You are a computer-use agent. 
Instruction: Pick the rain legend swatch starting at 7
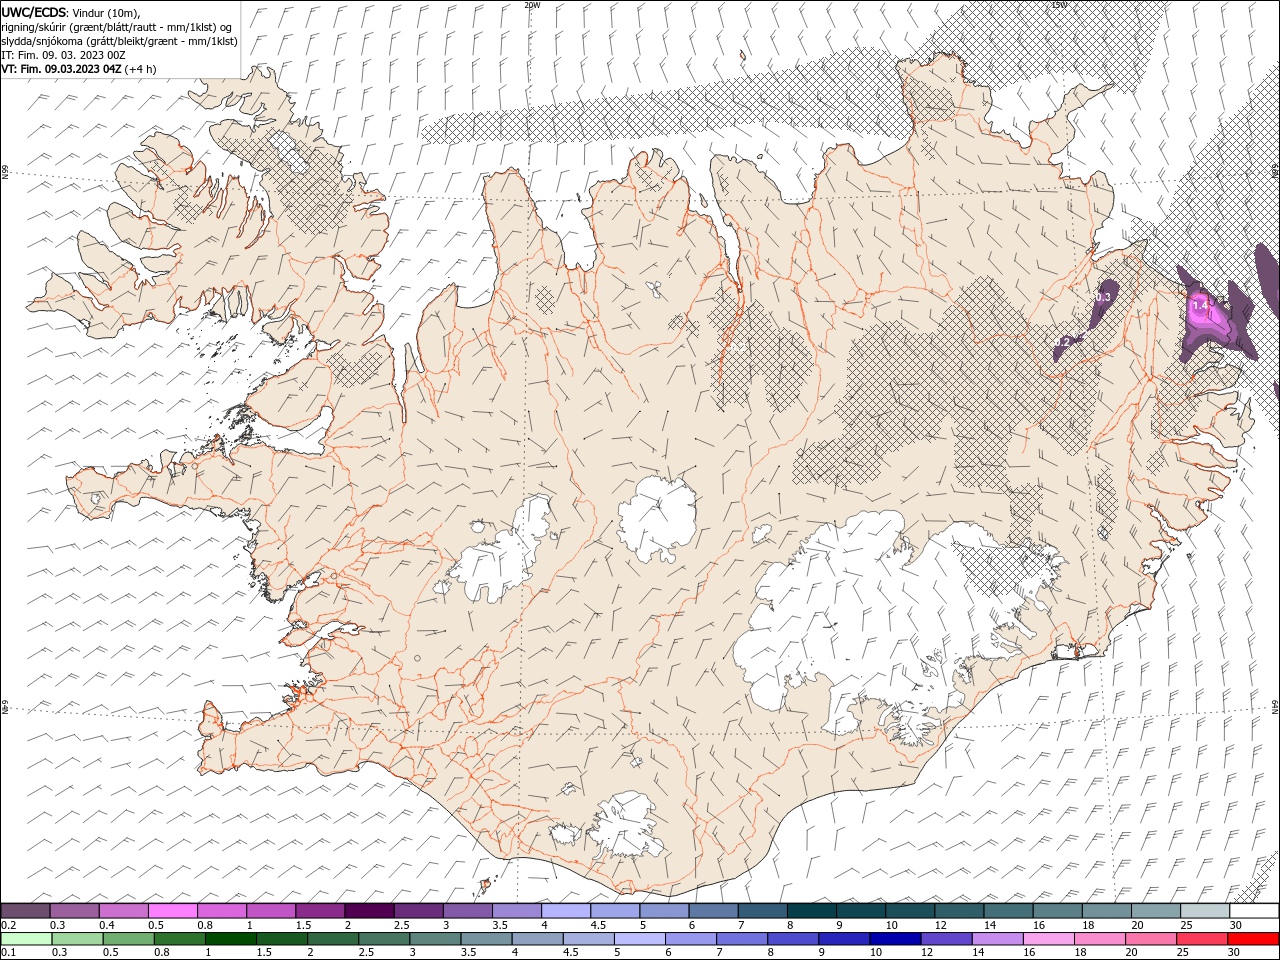[742, 938]
